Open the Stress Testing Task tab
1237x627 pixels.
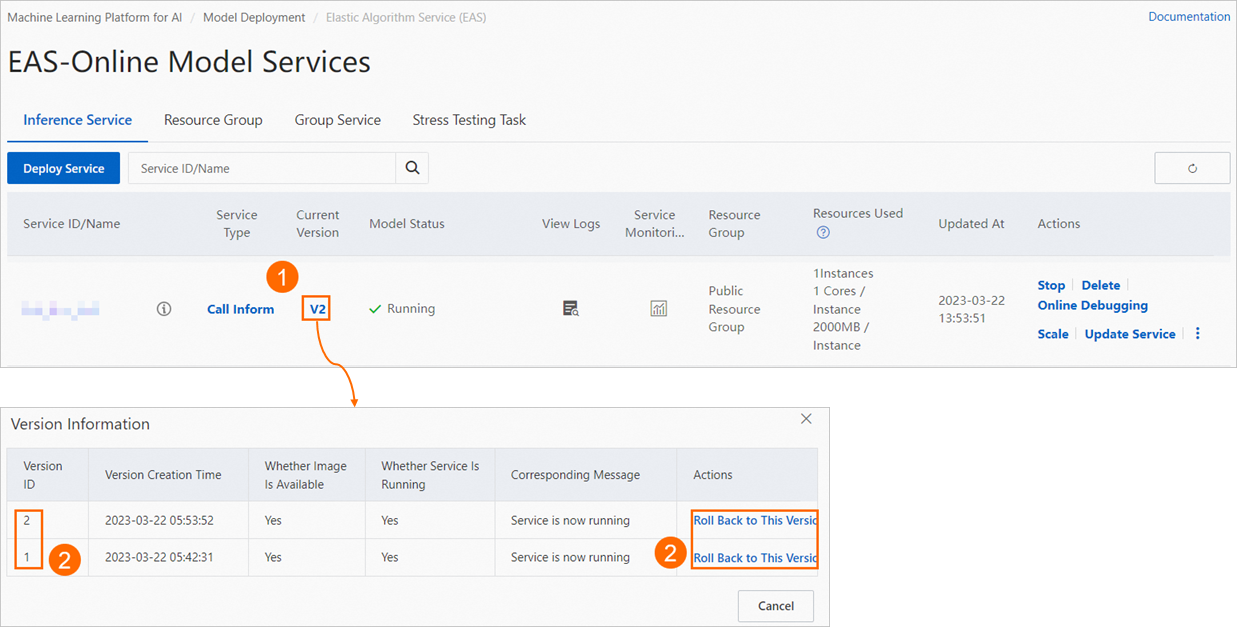tap(468, 119)
